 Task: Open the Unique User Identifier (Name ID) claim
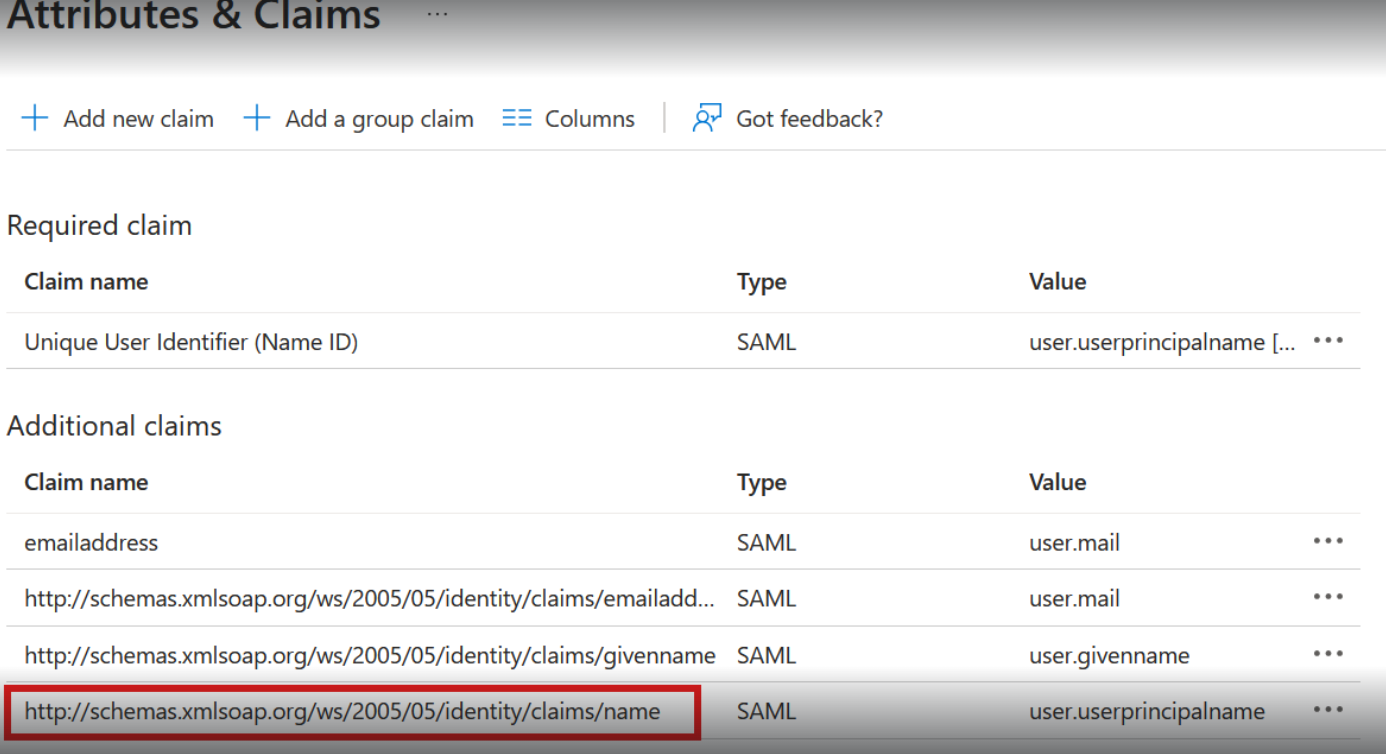click(x=191, y=342)
